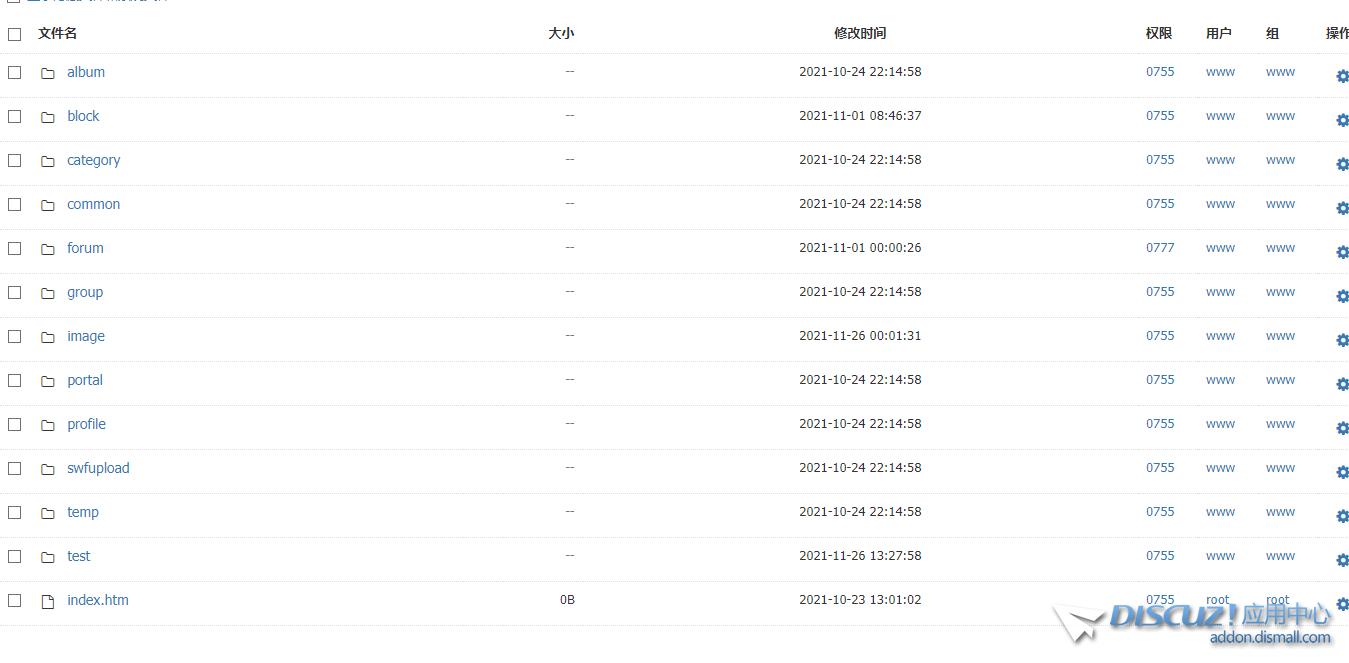Click the 大小 column header
Image resolution: width=1349 pixels, height=663 pixels.
[561, 34]
